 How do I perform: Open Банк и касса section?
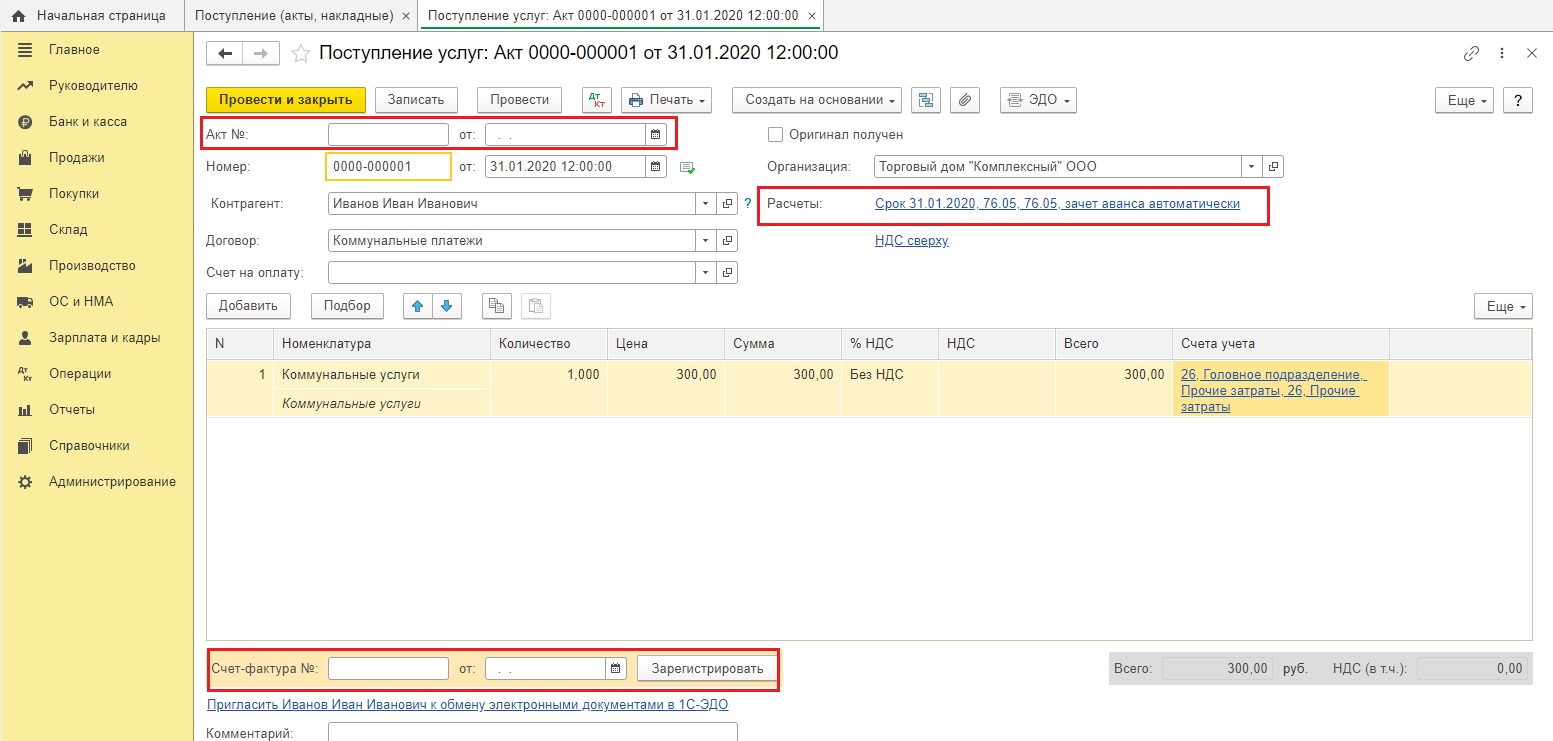[x=88, y=122]
